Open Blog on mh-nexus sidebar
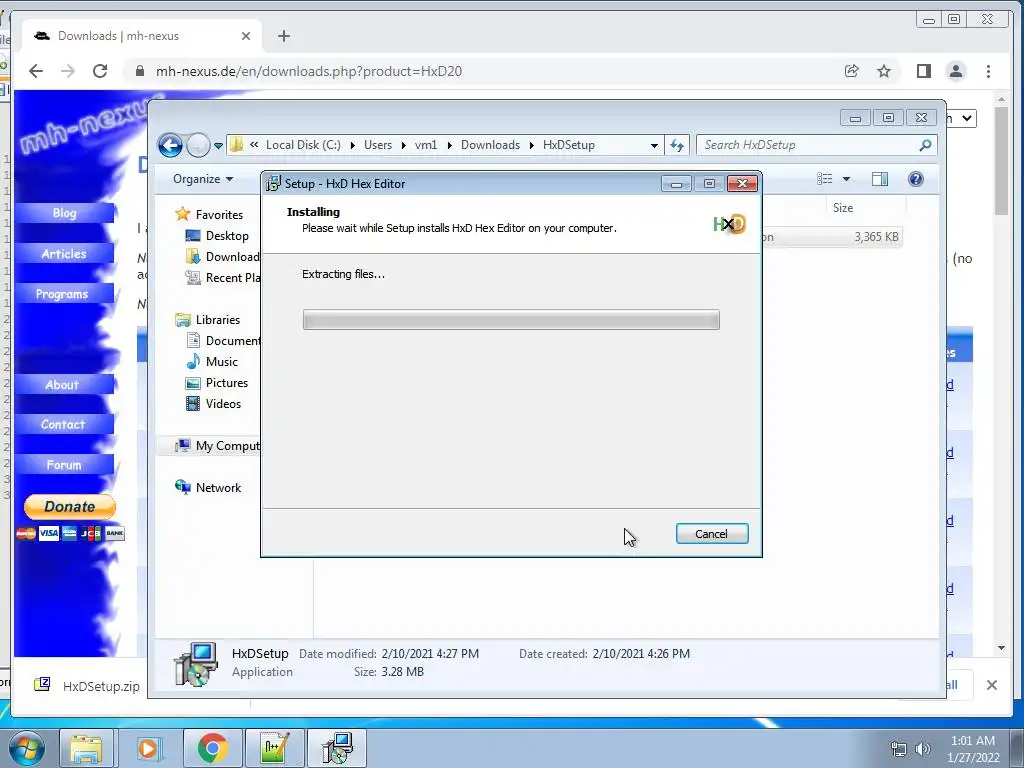This screenshot has width=1024, height=768. point(64,213)
